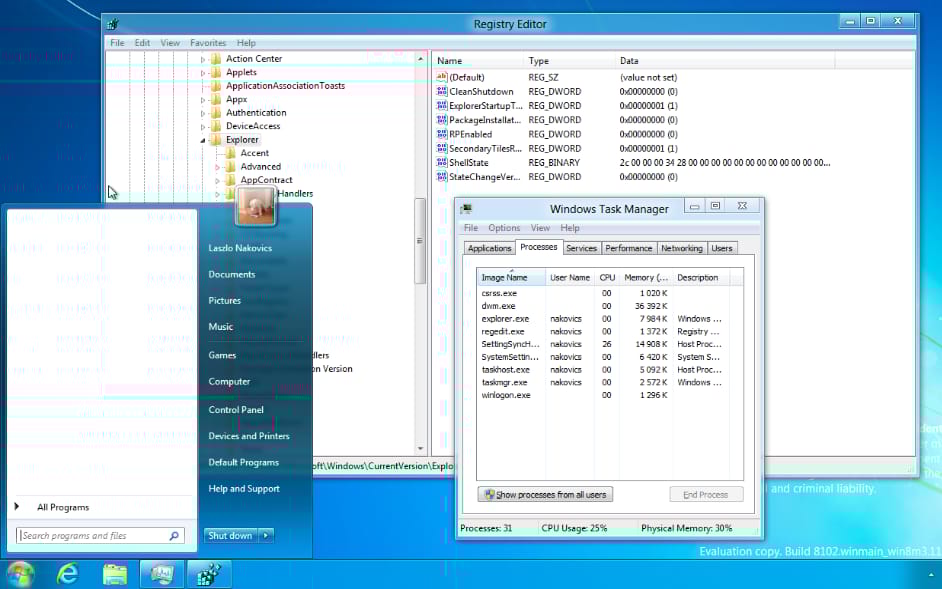
Task: Open Control Panel from Start menu
Action: pyautogui.click(x=236, y=409)
